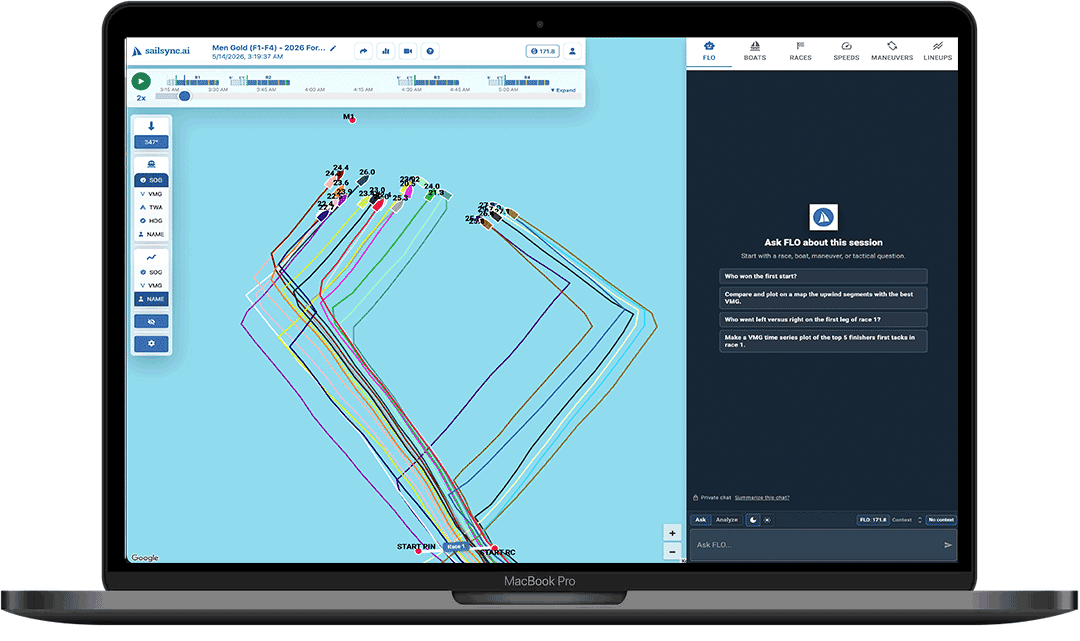Screen dimensions: 1080x641
Task: Click the FLO sailboat avatar icon
Action: [x=823, y=218]
